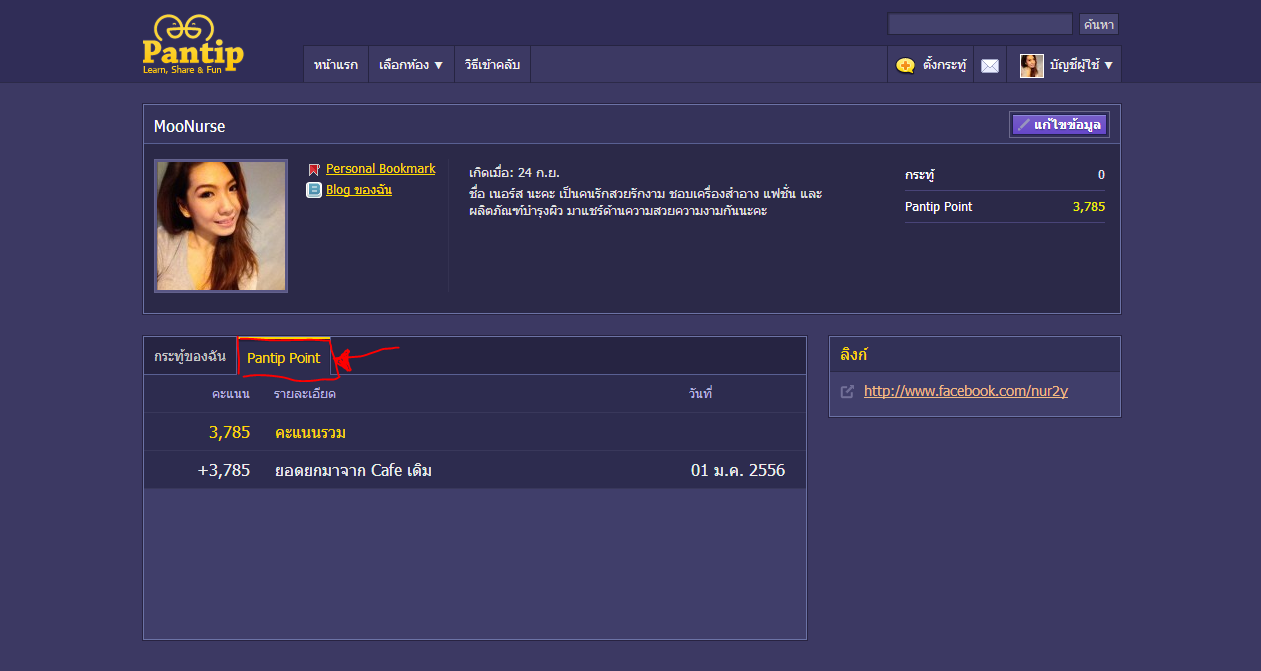1261x671 pixels.
Task: Go to หน้าแรก home menu item
Action: click(336, 64)
